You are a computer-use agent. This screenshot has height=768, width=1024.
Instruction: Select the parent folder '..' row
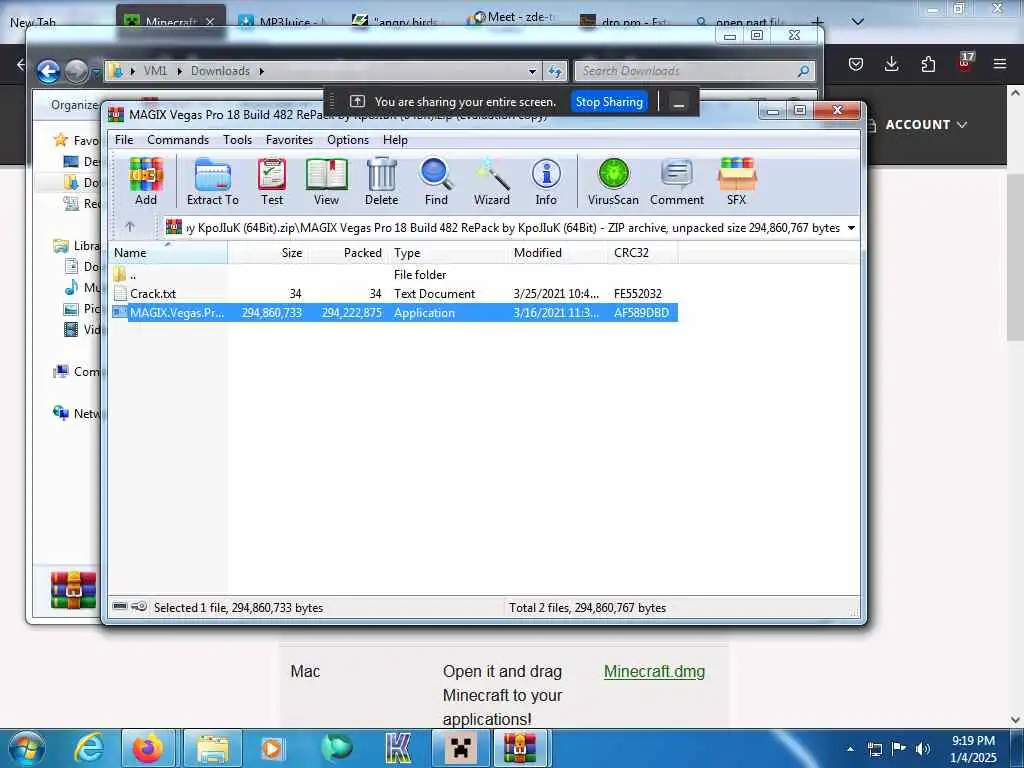[x=394, y=275]
